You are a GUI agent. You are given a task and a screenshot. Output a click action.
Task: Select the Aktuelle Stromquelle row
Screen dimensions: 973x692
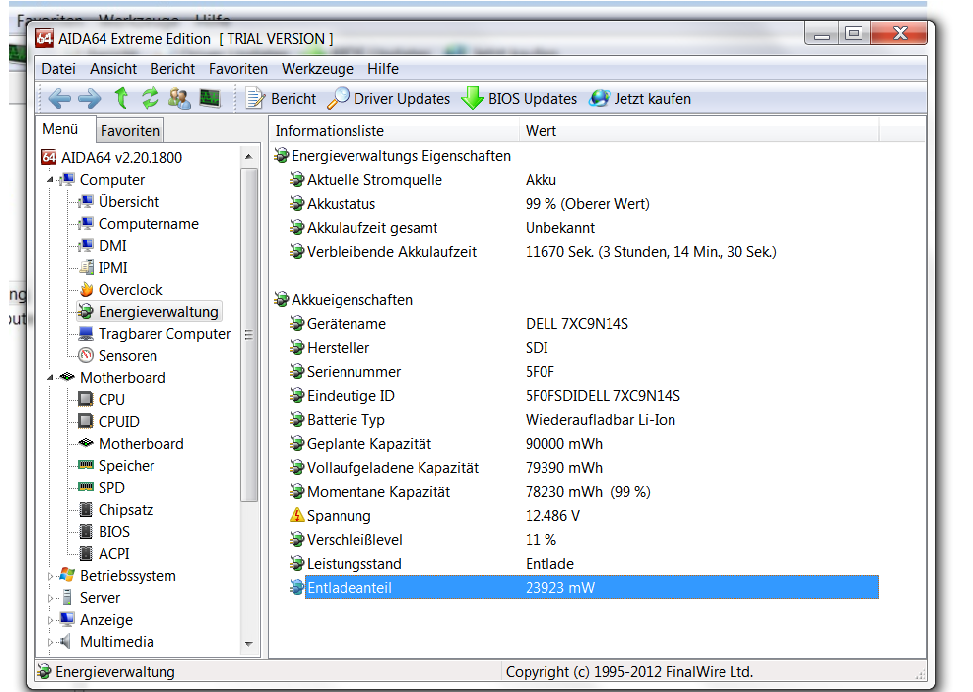coord(583,180)
